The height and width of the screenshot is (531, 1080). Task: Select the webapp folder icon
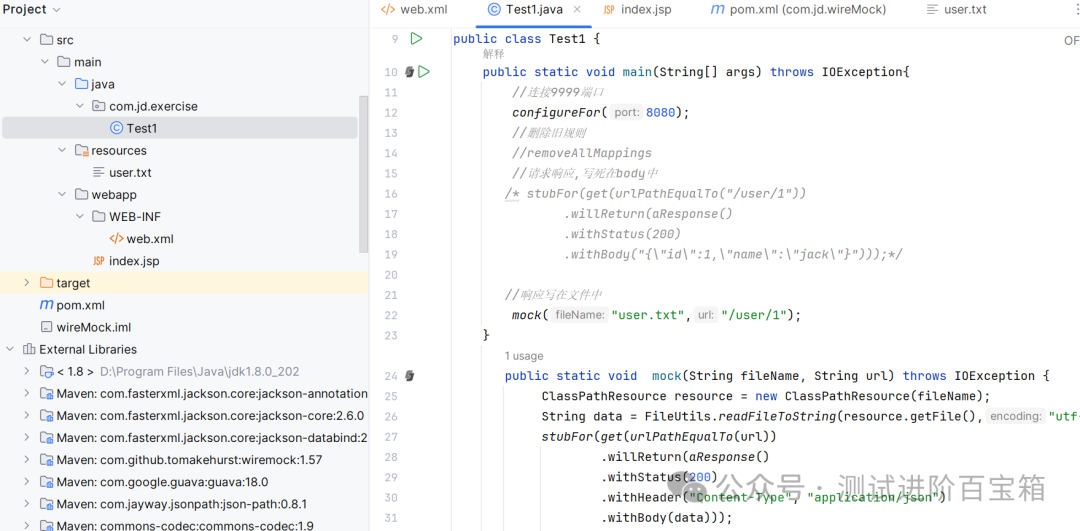[x=81, y=194]
